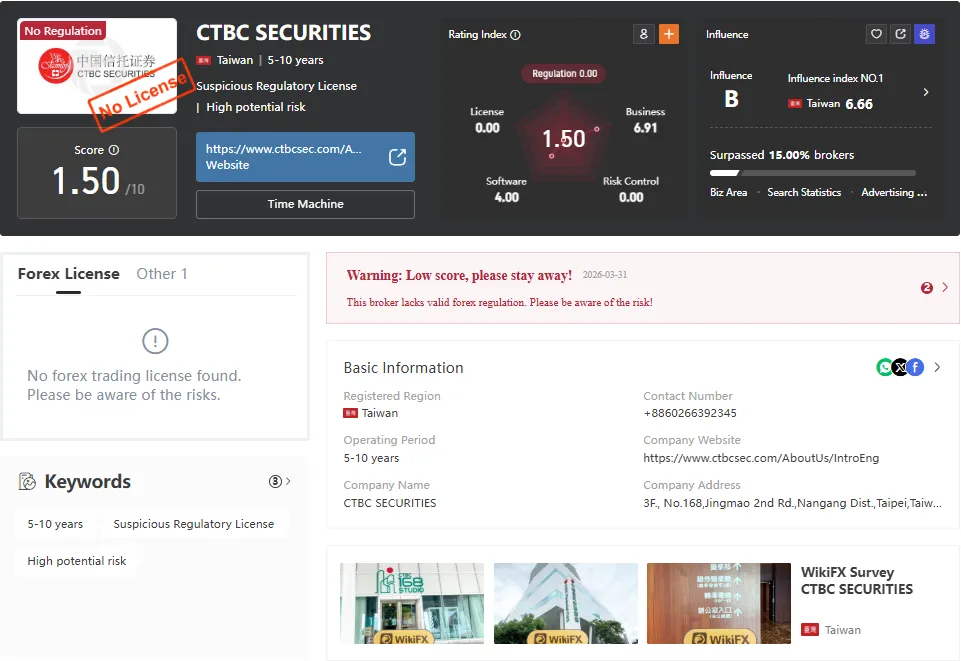Image resolution: width=961 pixels, height=661 pixels.
Task: Switch to the Other 1 tab
Action: pos(162,274)
